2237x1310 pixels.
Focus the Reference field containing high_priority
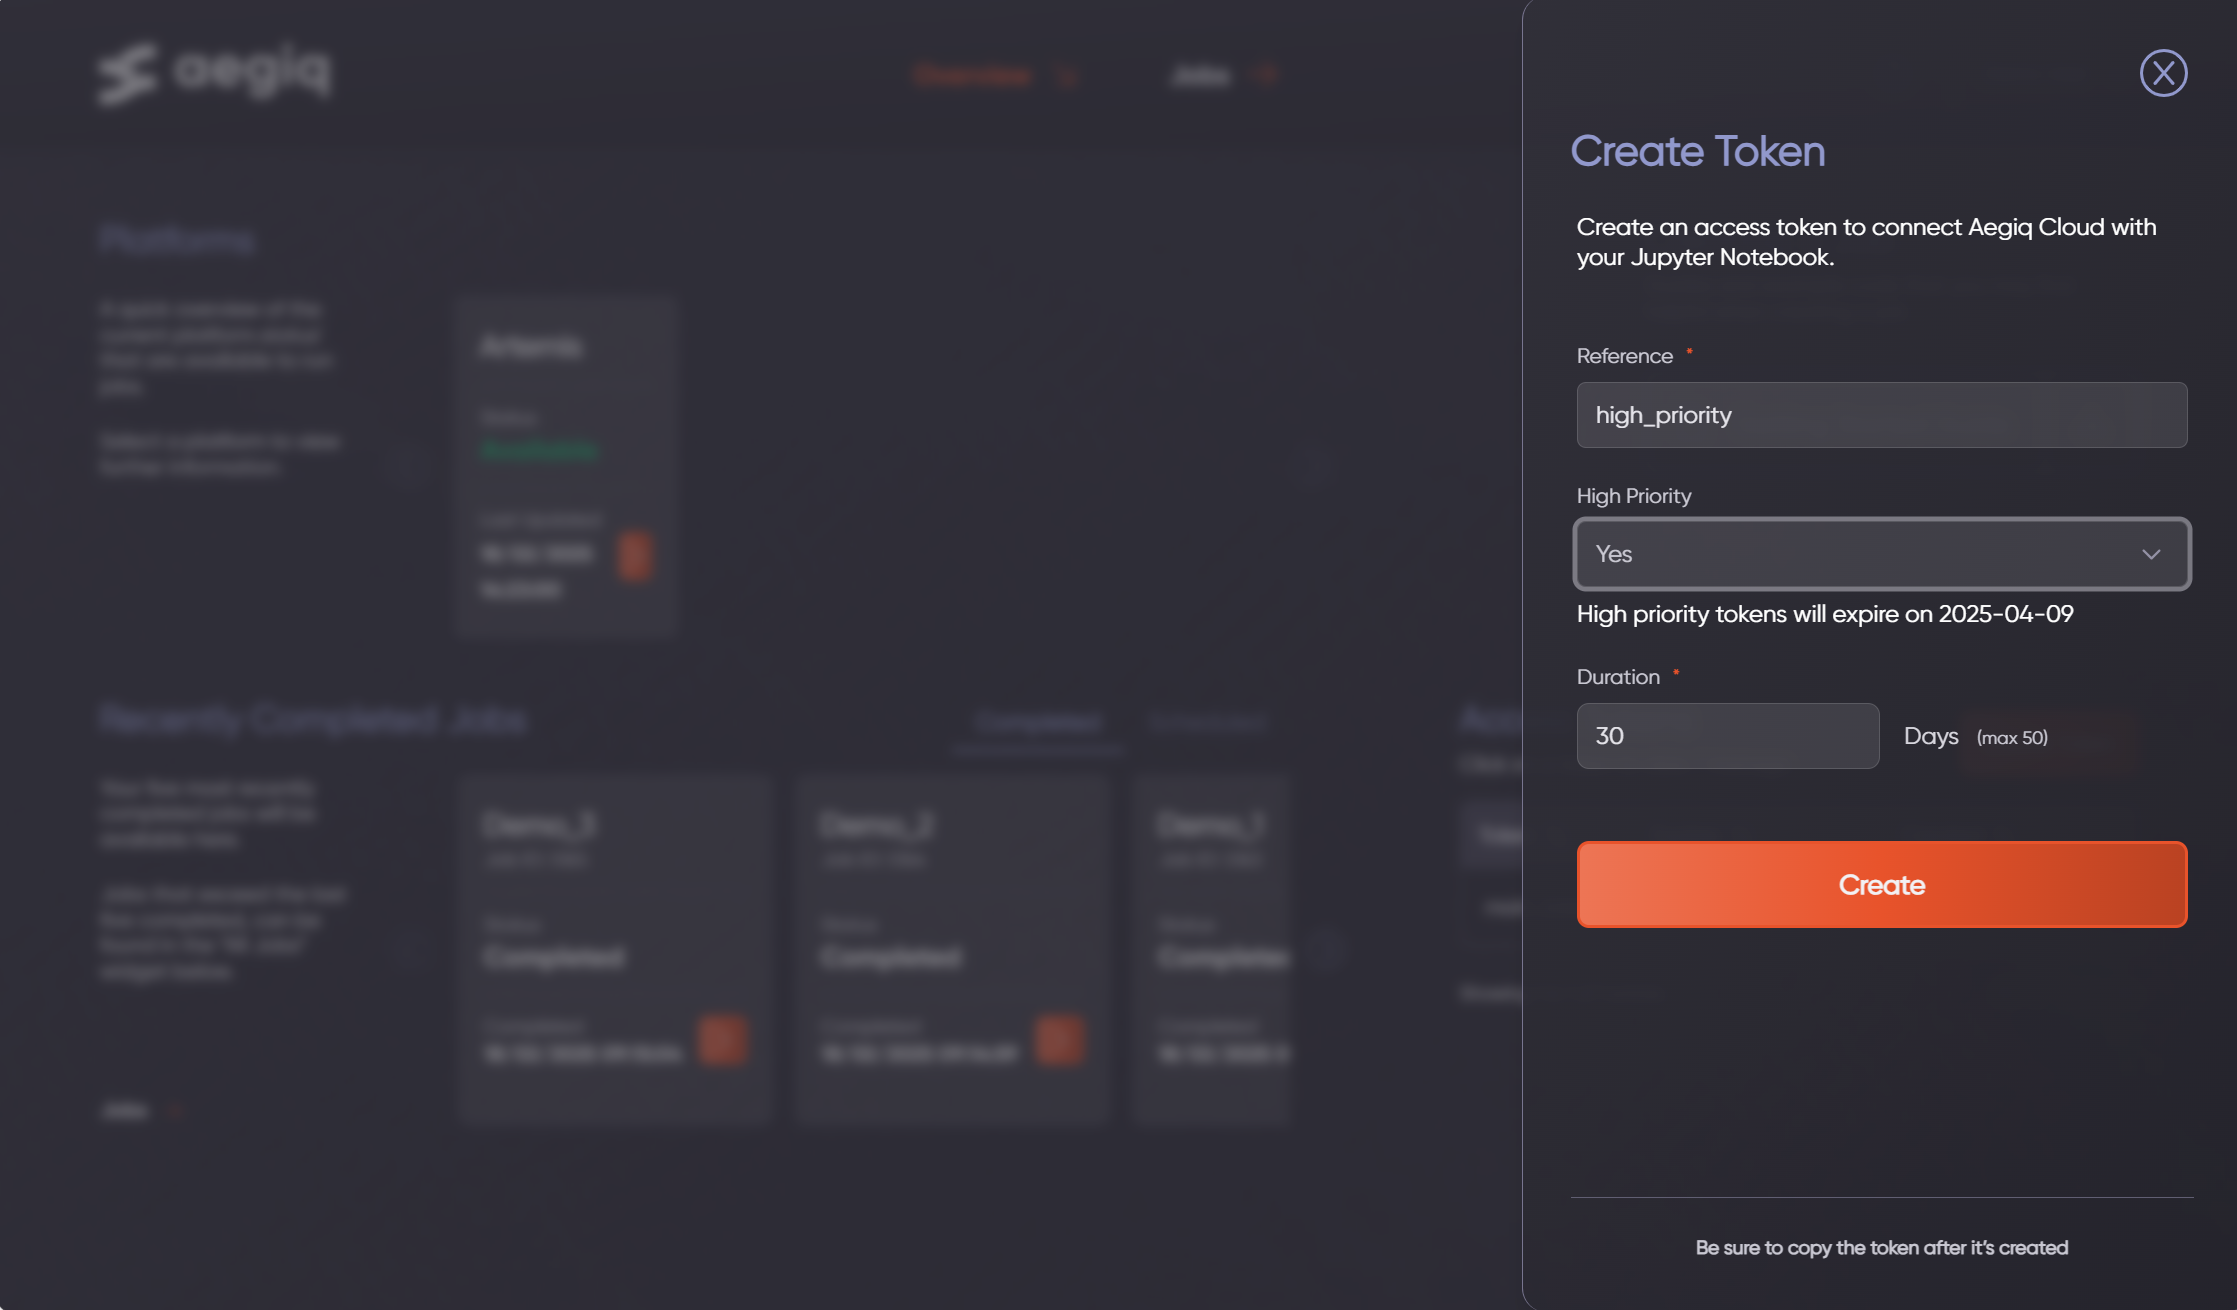[x=1881, y=415]
